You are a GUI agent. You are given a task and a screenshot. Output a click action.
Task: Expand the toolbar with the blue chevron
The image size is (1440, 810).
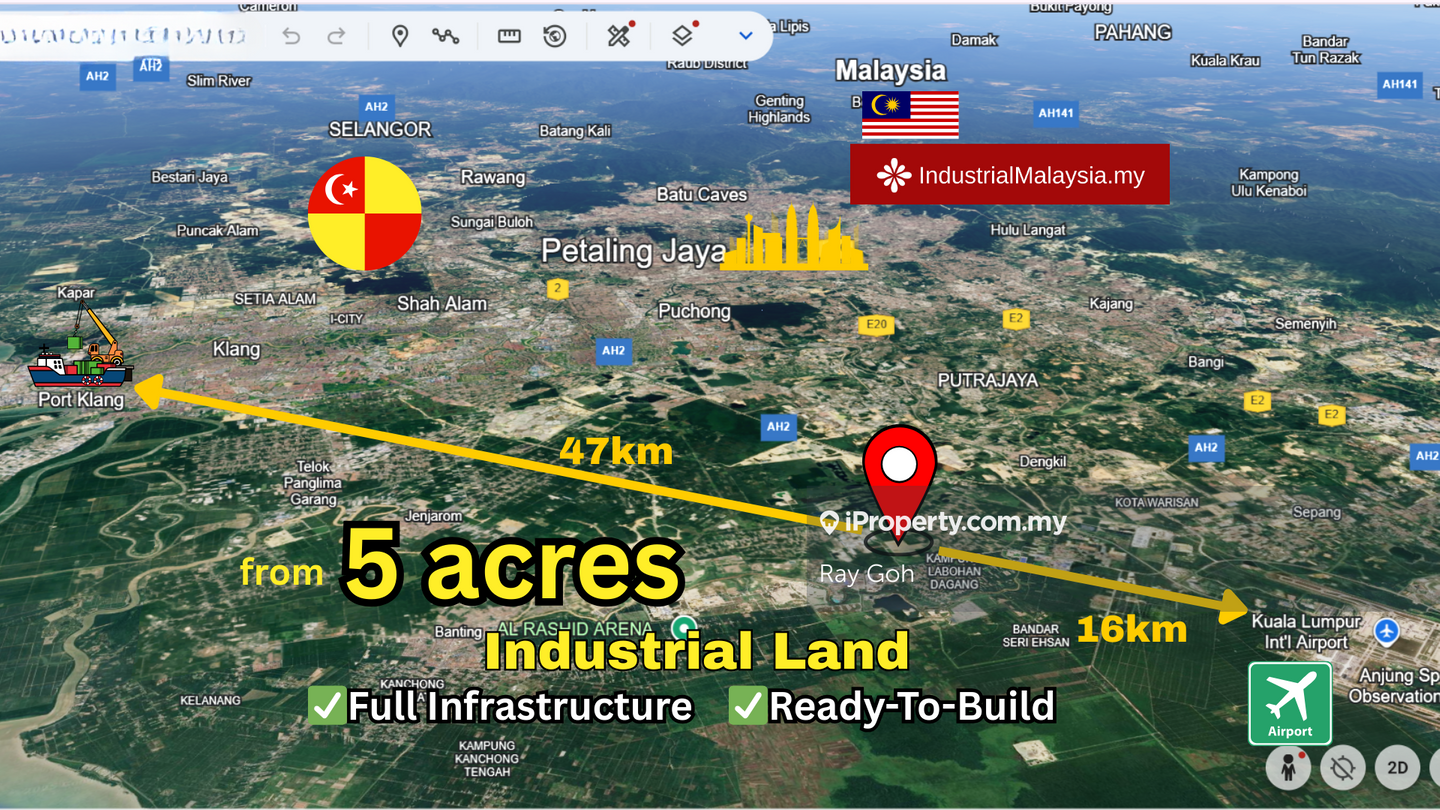click(x=745, y=36)
